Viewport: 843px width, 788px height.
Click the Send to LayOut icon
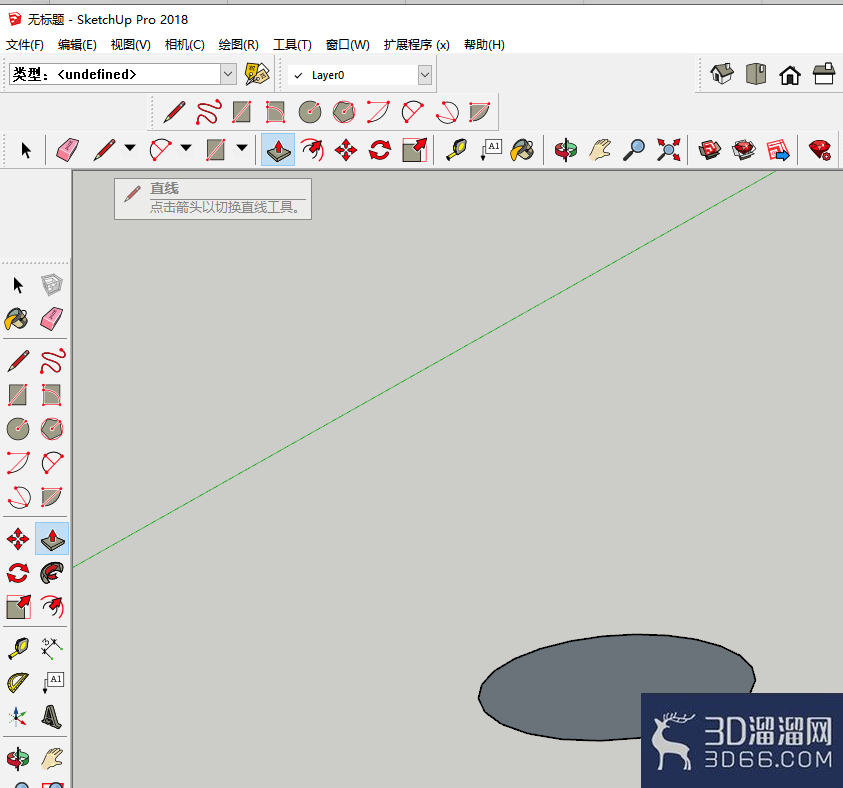pos(778,150)
